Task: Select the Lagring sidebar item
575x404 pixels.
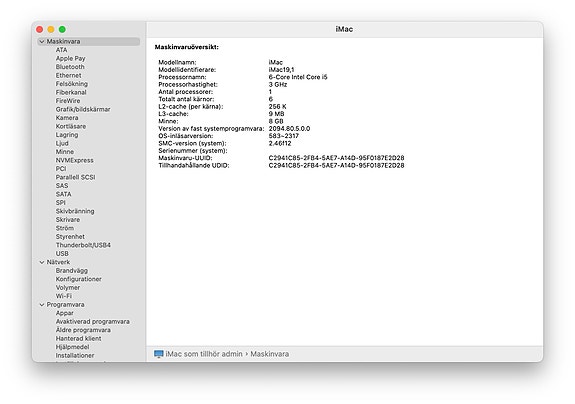Action: (x=67, y=135)
